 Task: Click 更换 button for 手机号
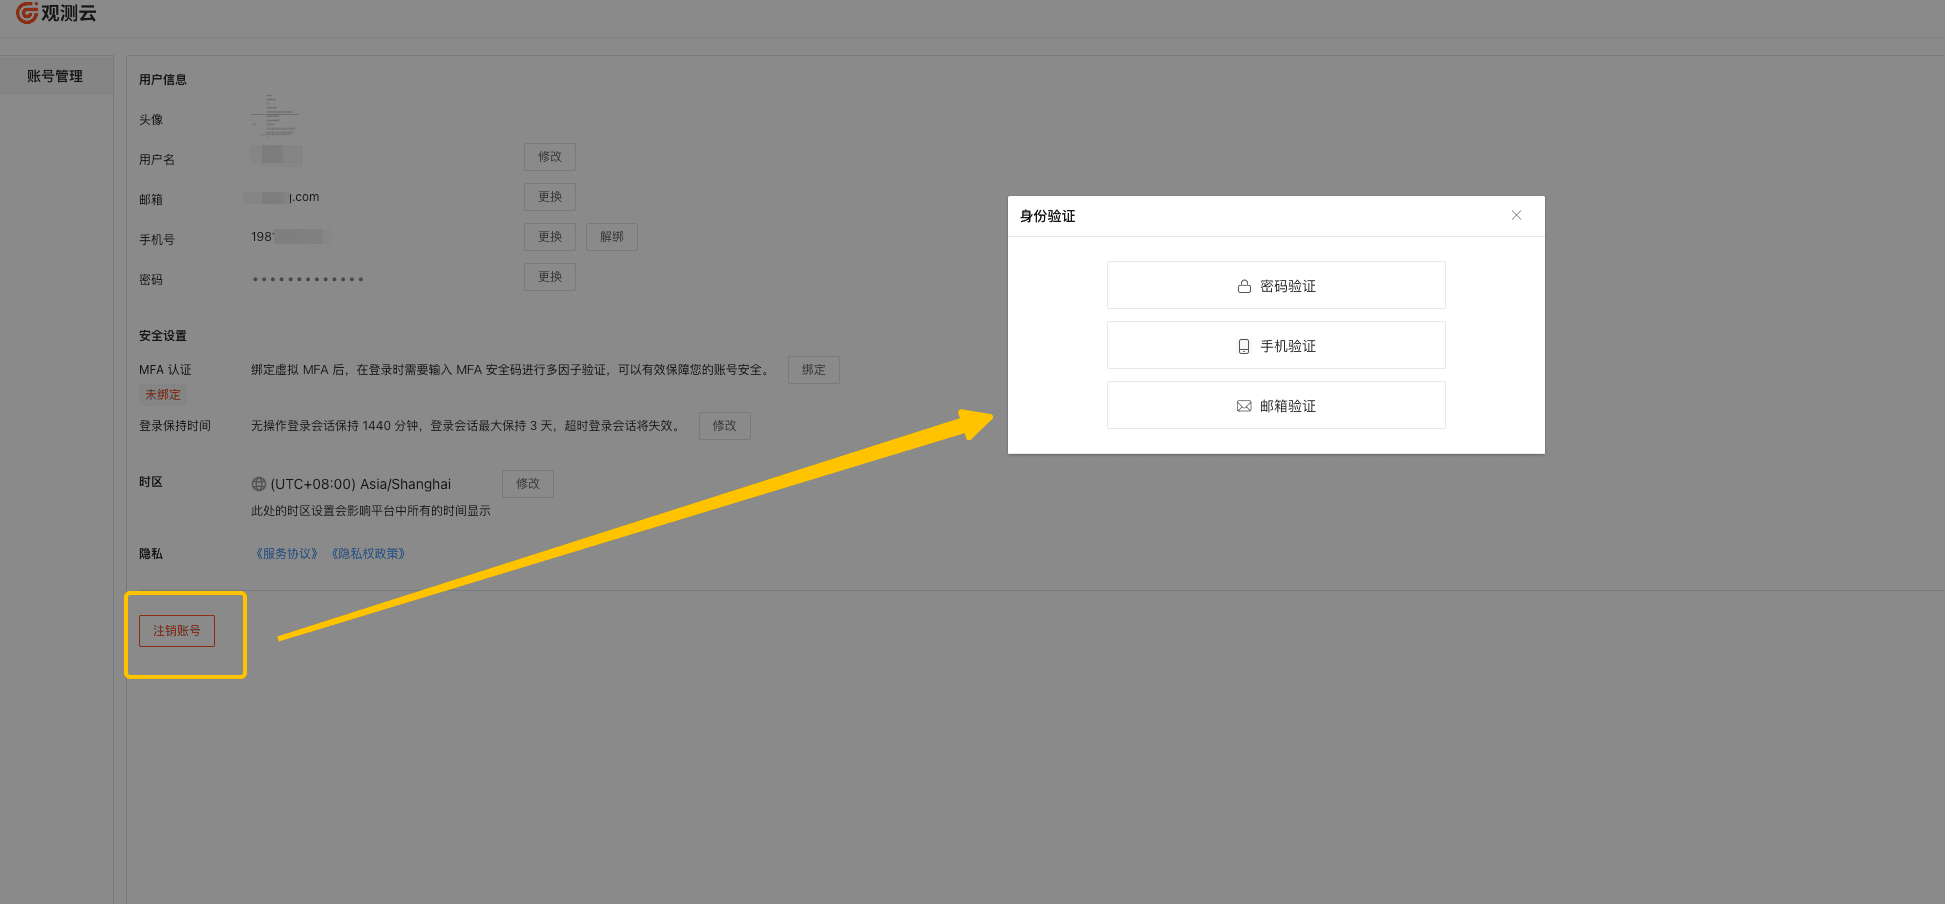550,237
